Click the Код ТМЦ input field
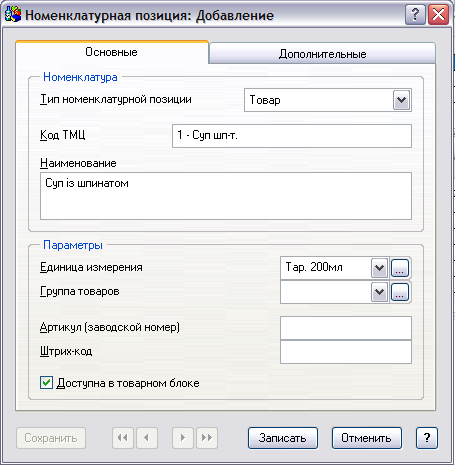This screenshot has height=467, width=455. [x=292, y=136]
